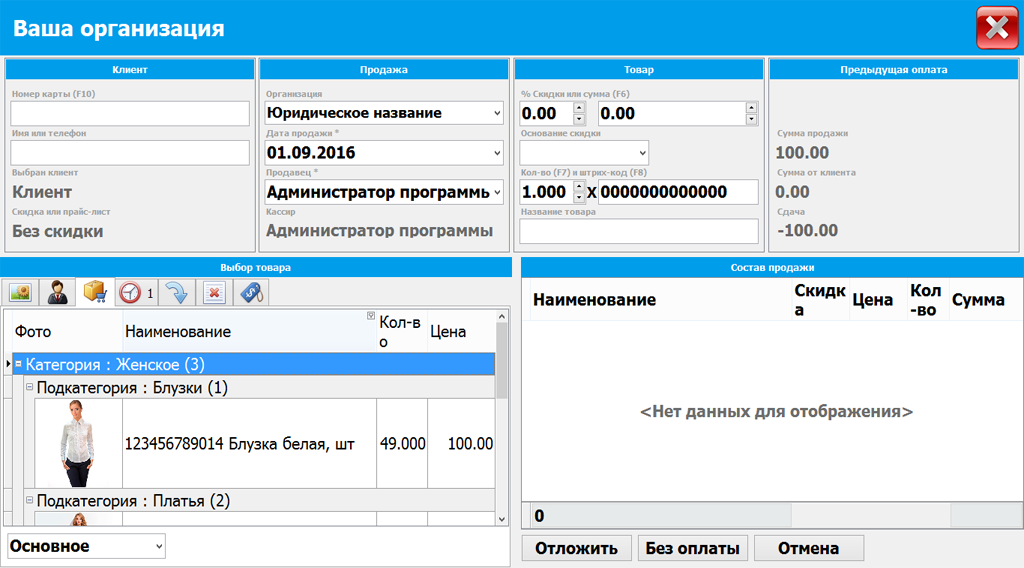Screen dimensions: 1024x568
Task: Click the footer count 0 in Состав продажи
Action: pyautogui.click(x=539, y=516)
